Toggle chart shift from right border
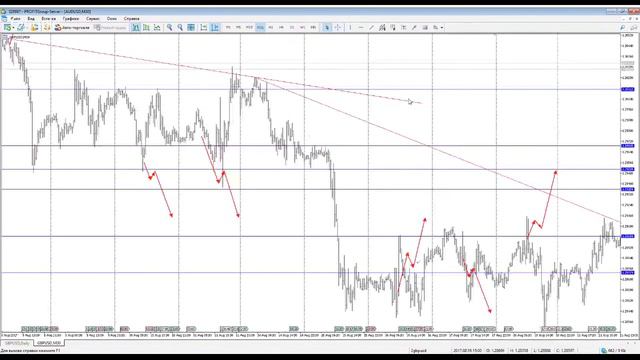The width and height of the screenshot is (640, 360). [x=215, y=27]
